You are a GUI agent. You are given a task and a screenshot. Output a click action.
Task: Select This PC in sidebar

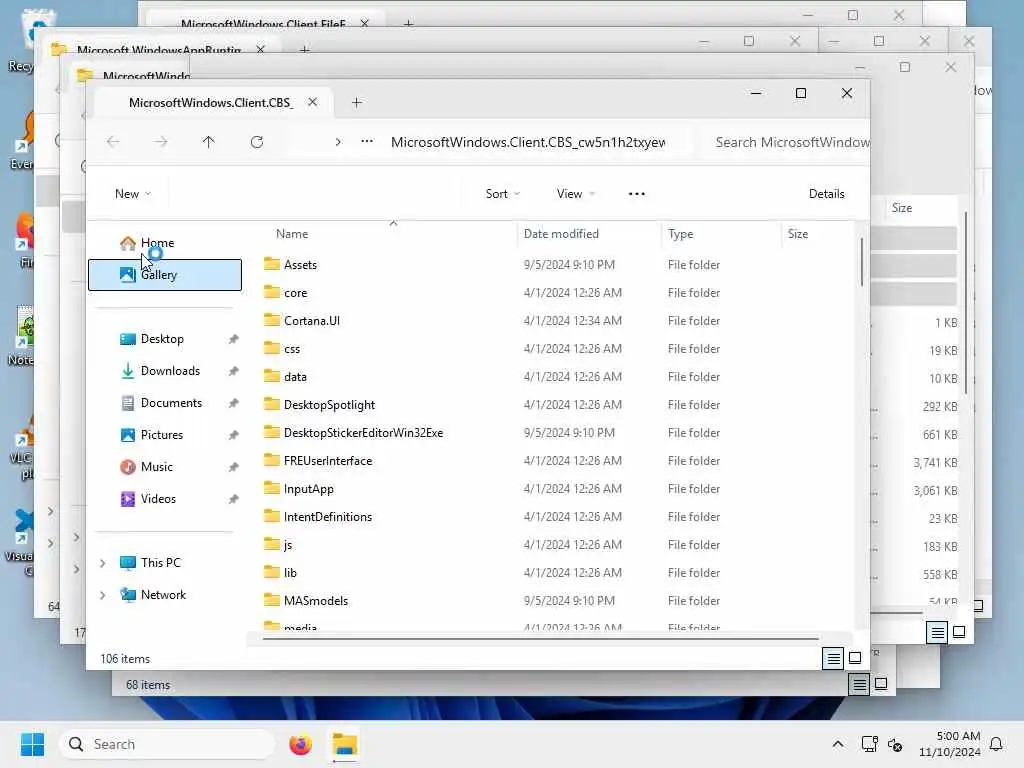(x=160, y=563)
